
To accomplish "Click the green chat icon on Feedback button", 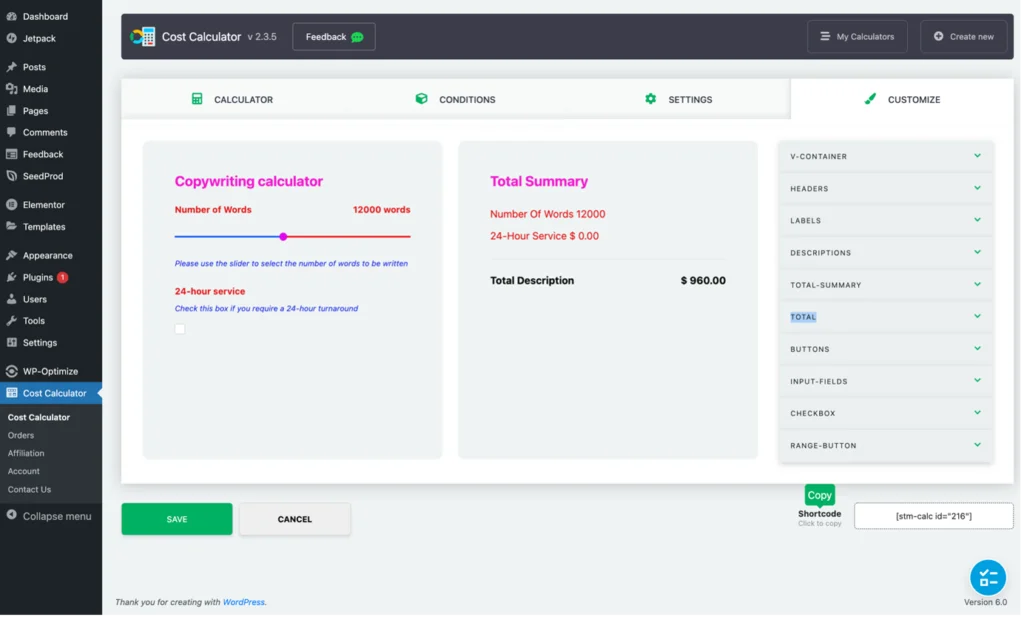I will pos(358,37).
